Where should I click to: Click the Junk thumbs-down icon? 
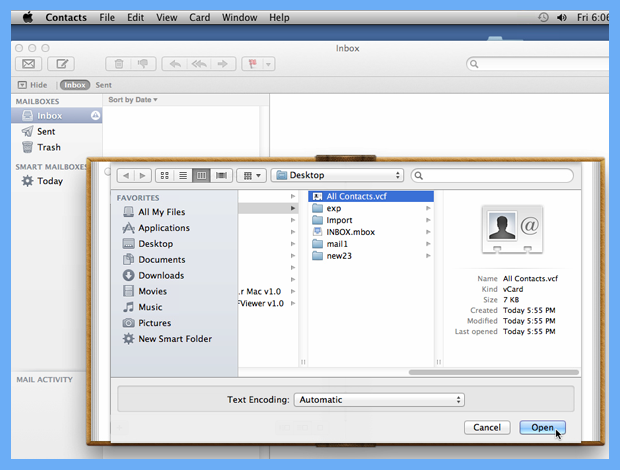click(143, 64)
